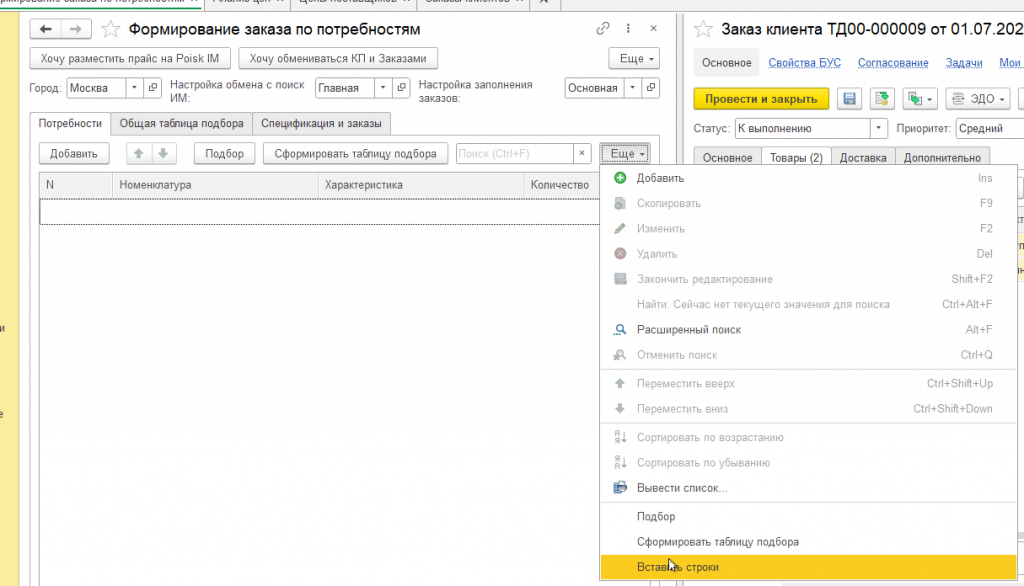Expand the Город dropdown
1024x586 pixels.
tap(134, 88)
